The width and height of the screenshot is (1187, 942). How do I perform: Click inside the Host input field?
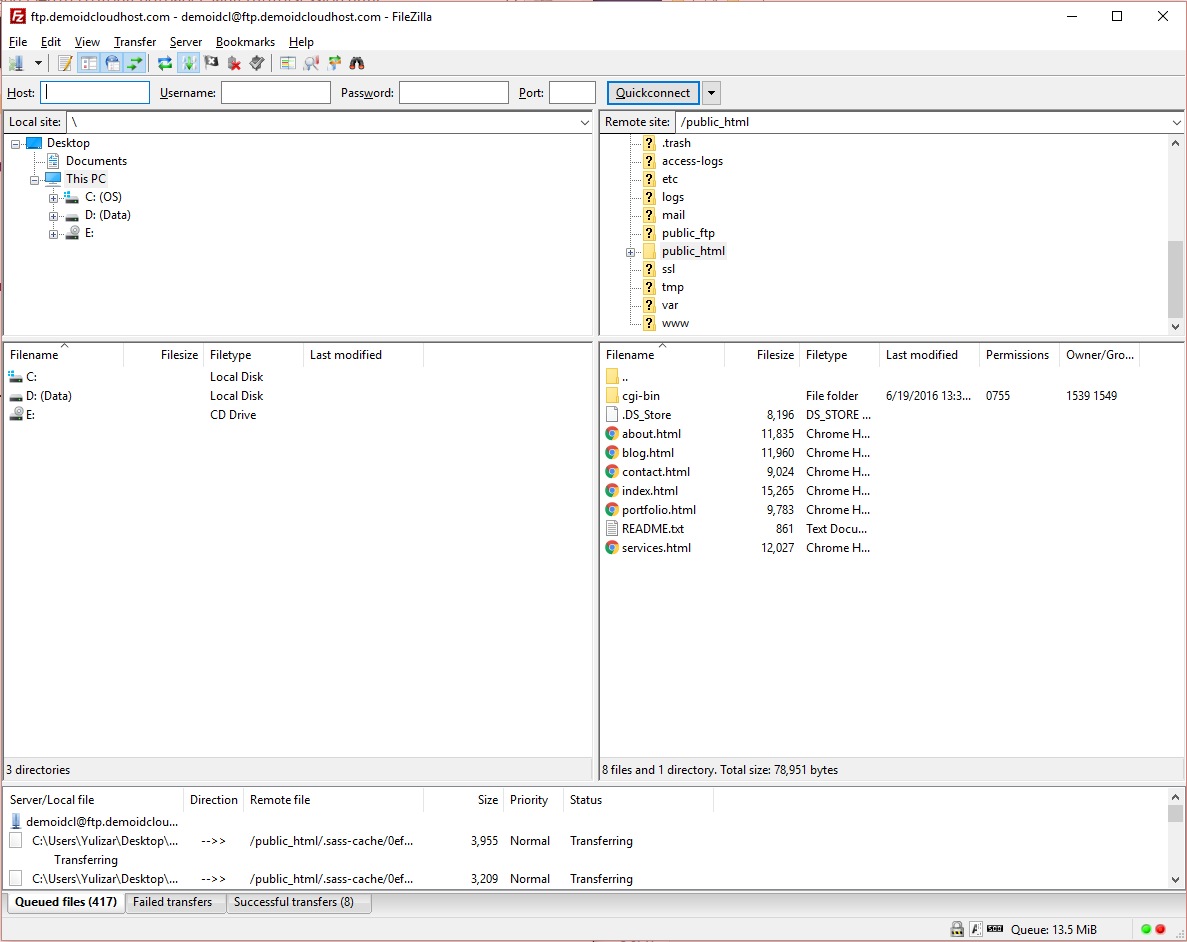[x=94, y=91]
